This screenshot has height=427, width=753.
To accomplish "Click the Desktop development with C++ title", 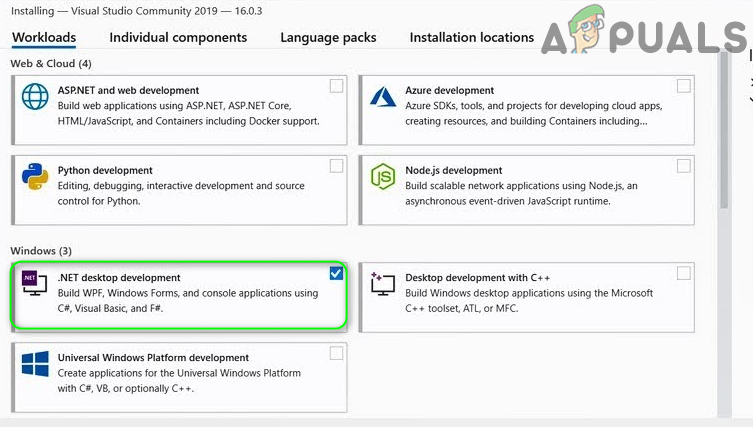I will (x=477, y=278).
